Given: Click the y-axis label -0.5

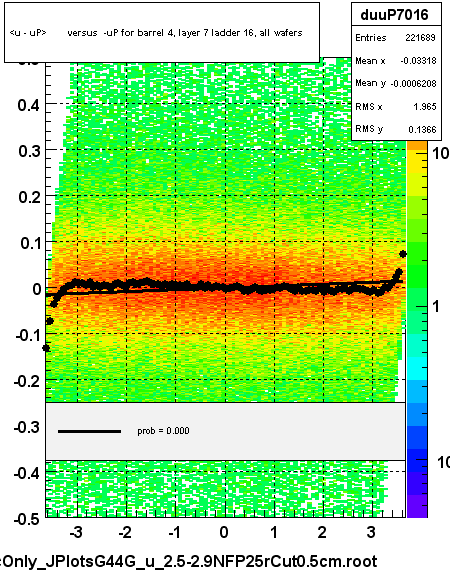Looking at the screenshot, I should [27, 519].
